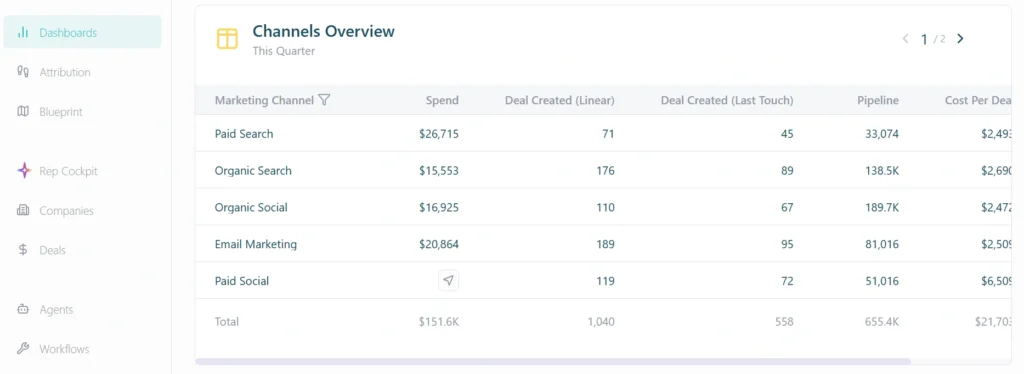Sort by Deal Created (Linear) header
This screenshot has width=1024, height=374.
[560, 101]
